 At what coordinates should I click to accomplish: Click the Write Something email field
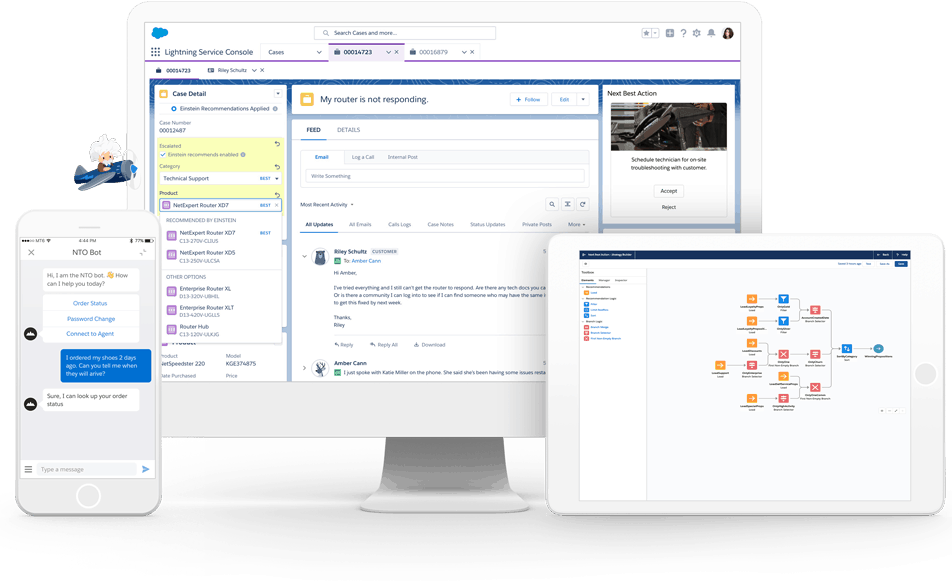coord(444,176)
